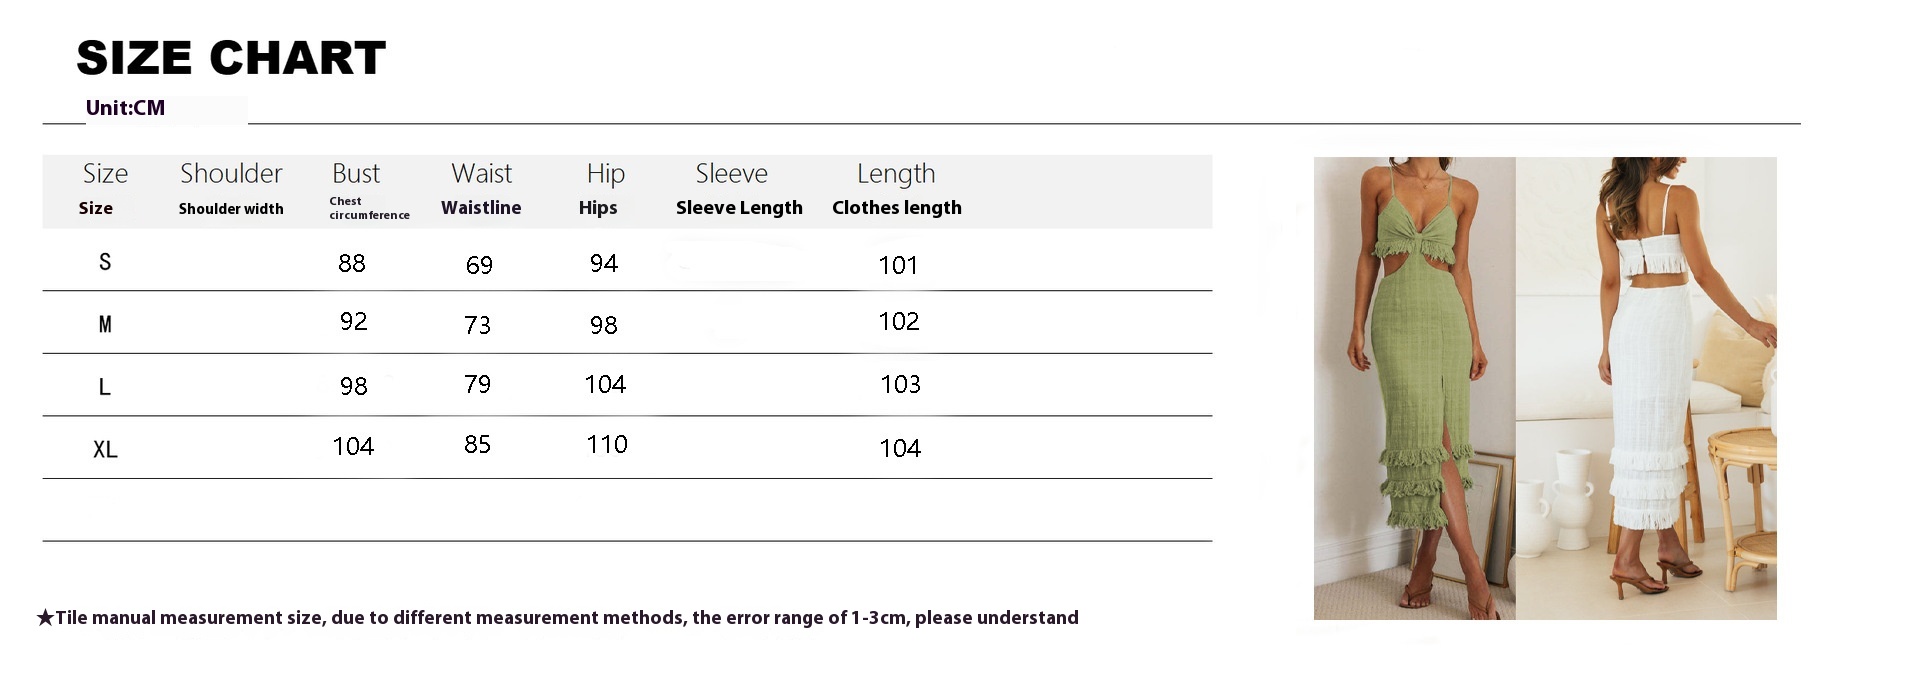
Task: Select the Length column header
Action: [x=896, y=174]
